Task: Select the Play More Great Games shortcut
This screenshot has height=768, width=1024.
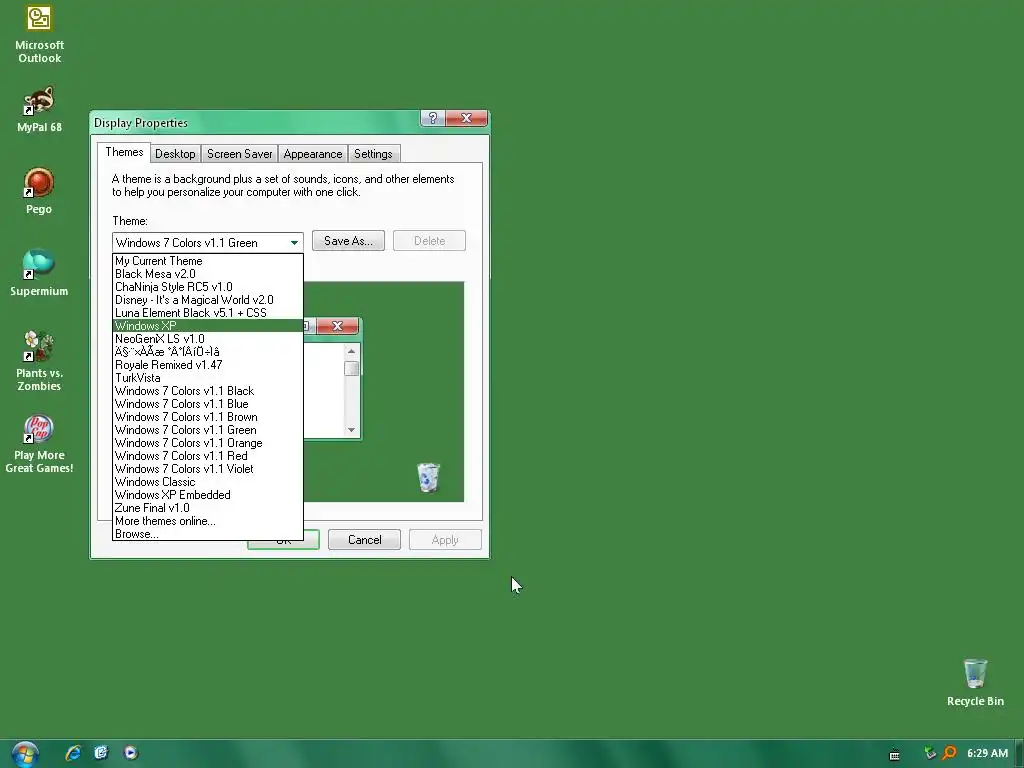Action: coord(39,444)
